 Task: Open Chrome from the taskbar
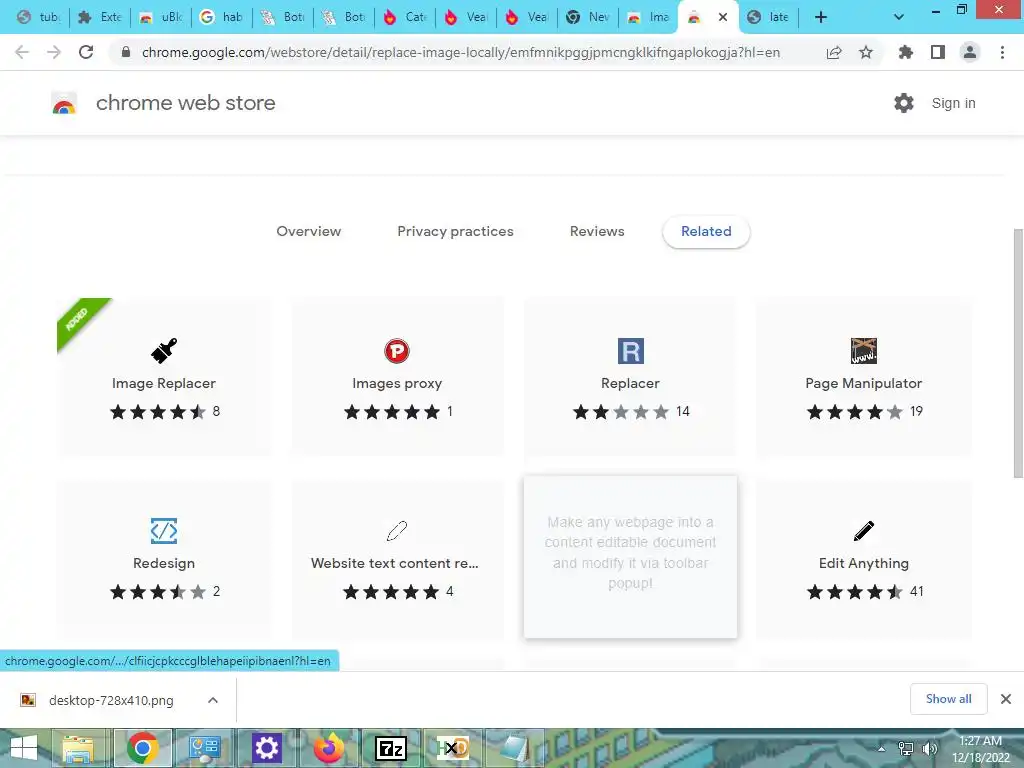(x=142, y=748)
